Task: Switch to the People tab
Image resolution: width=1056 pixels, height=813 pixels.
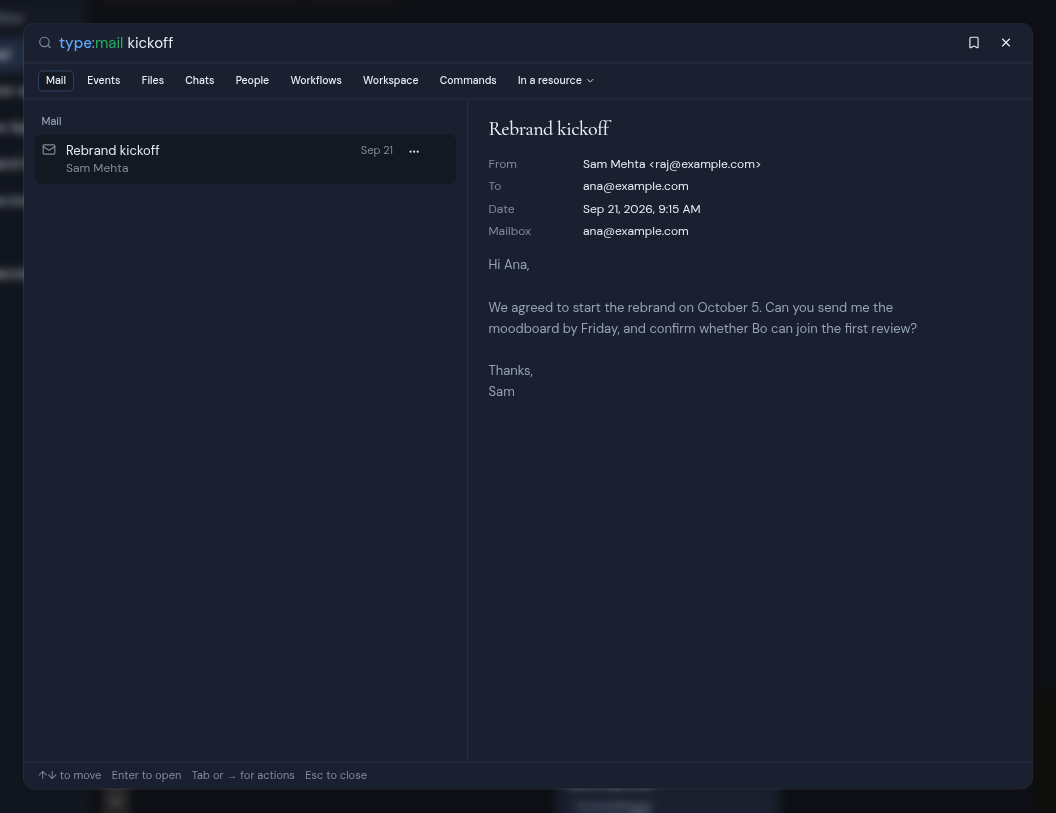Action: point(252,80)
